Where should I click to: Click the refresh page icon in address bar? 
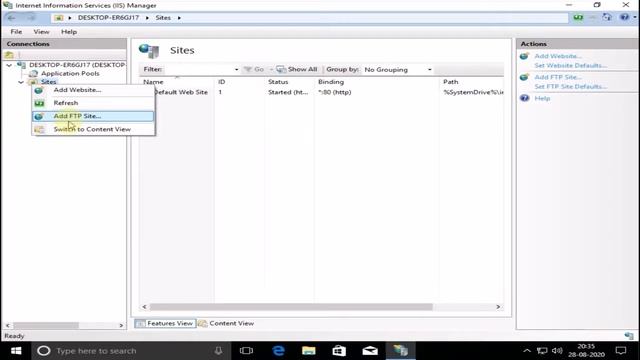pos(578,18)
